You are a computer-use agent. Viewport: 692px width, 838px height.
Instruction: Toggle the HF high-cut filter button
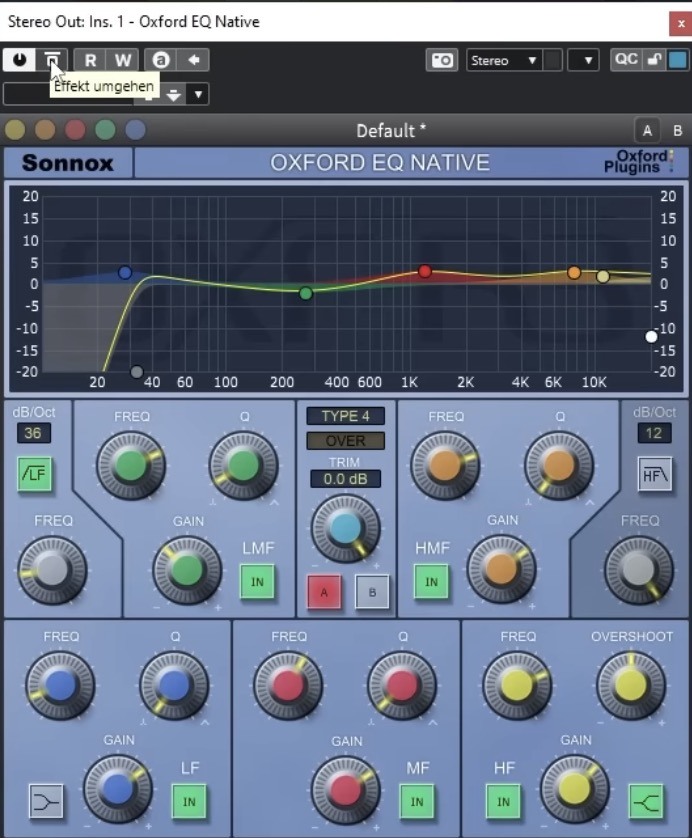pos(655,474)
